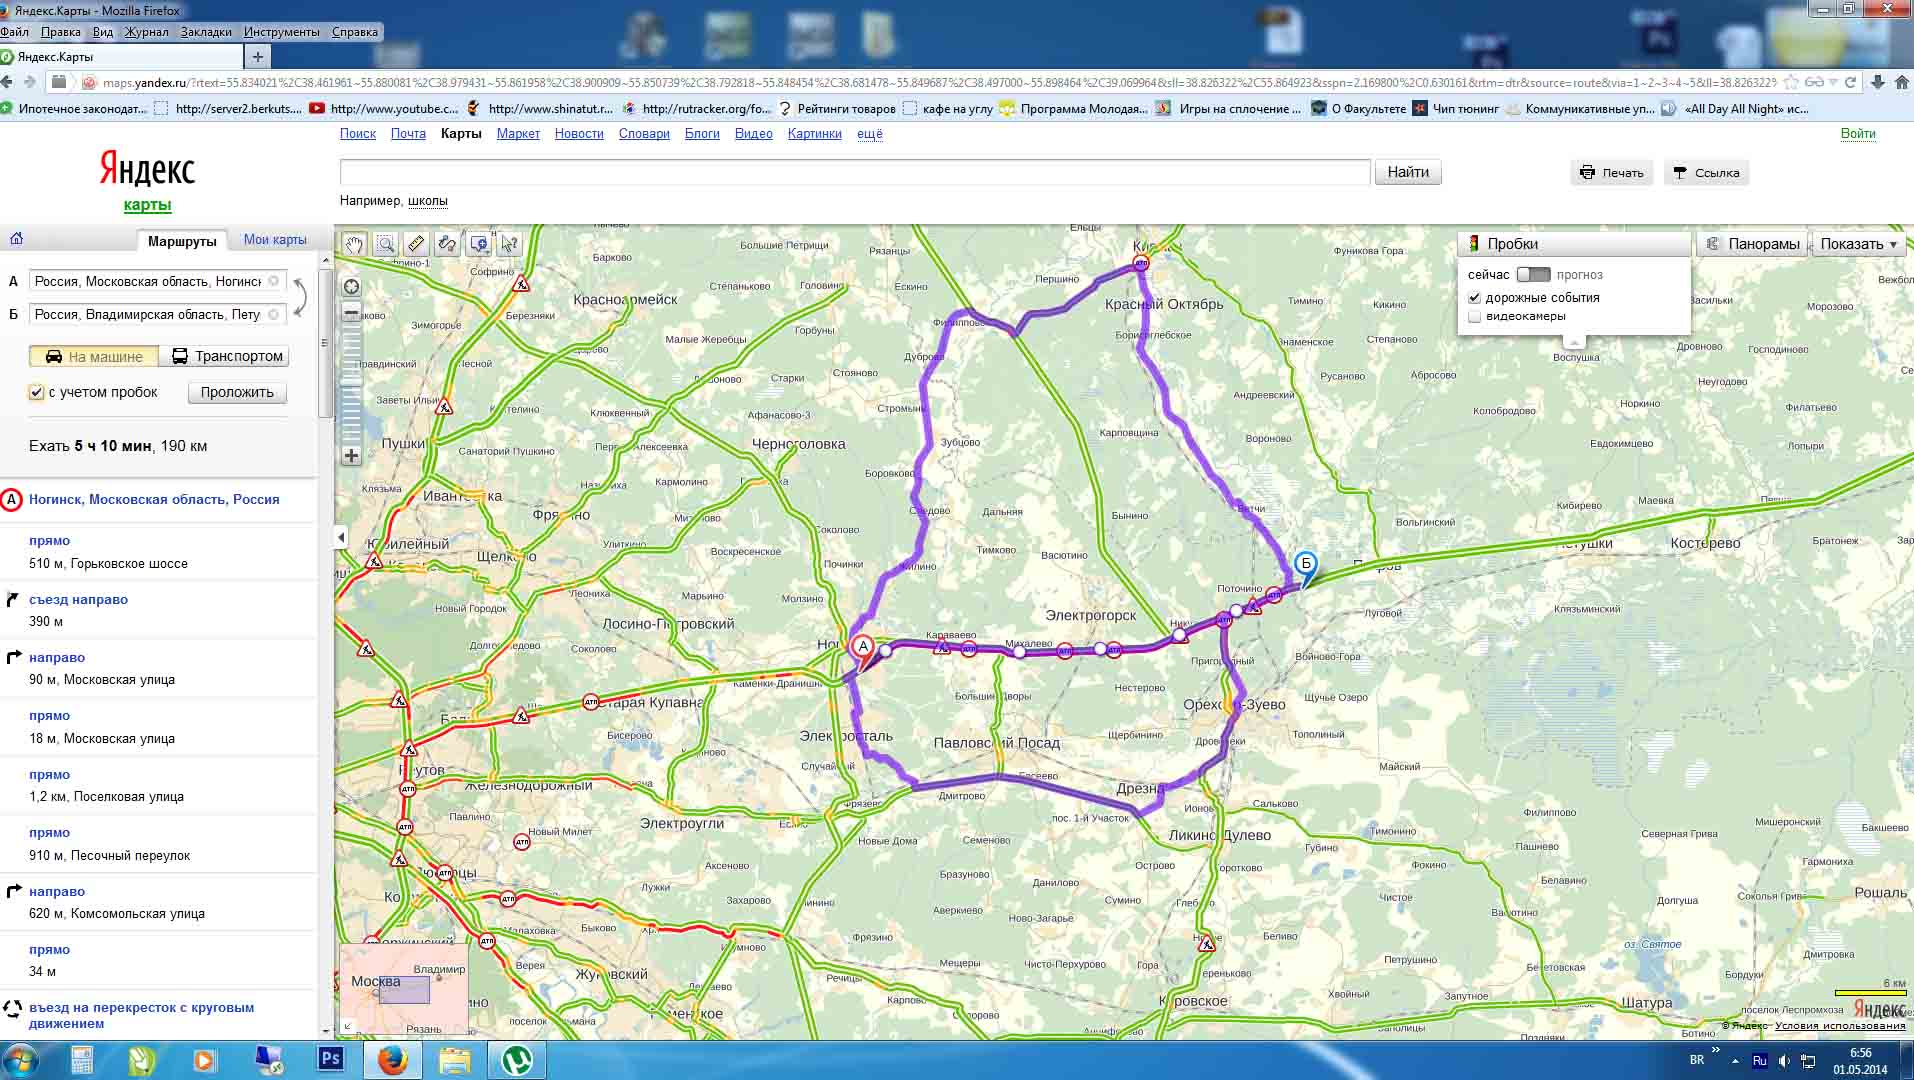The image size is (1914, 1080).
Task: Enable the 'видеокамеры' checkbox
Action: pos(1474,317)
